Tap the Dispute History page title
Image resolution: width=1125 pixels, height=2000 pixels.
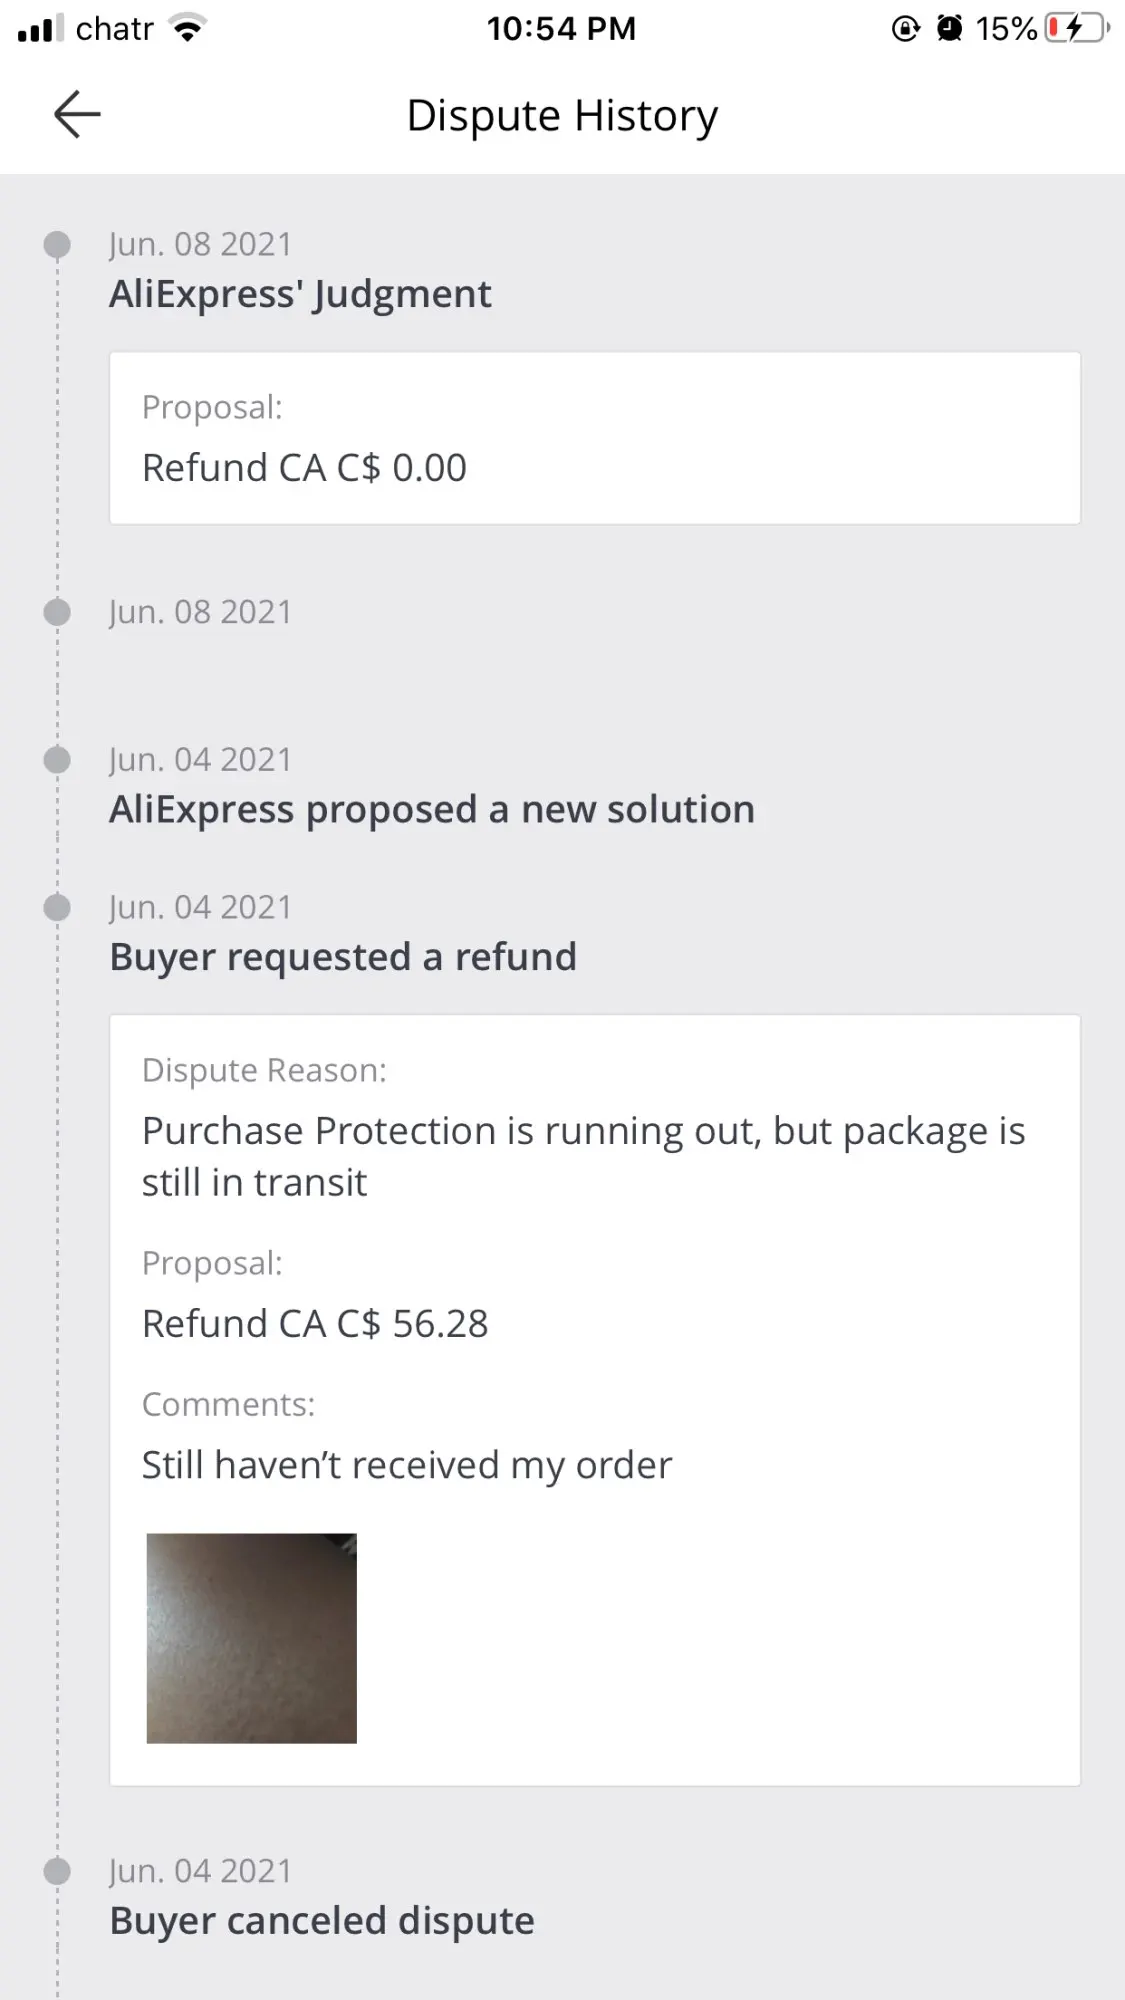[562, 115]
